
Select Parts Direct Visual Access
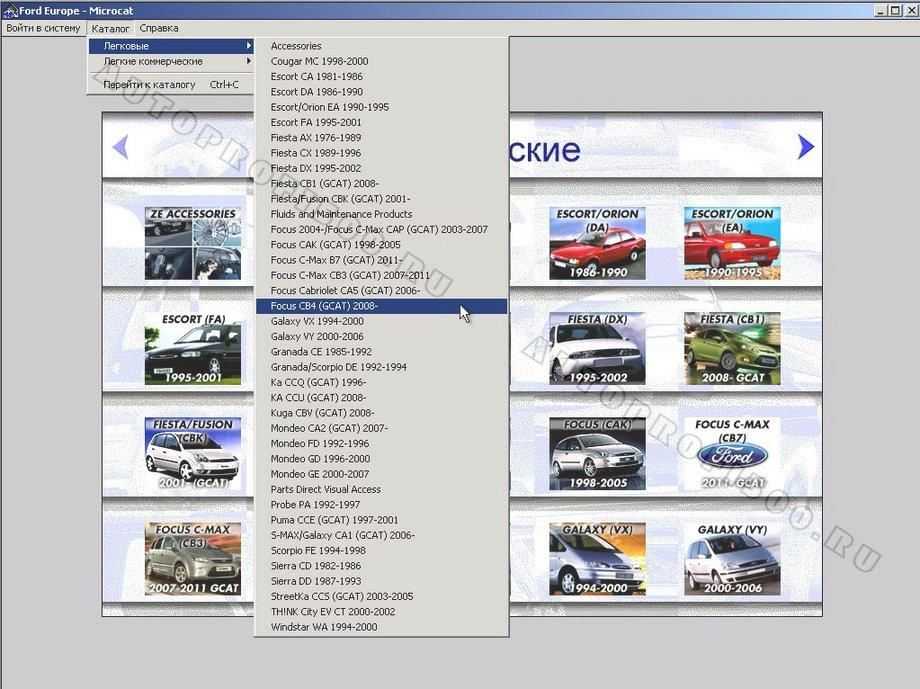pos(381,489)
